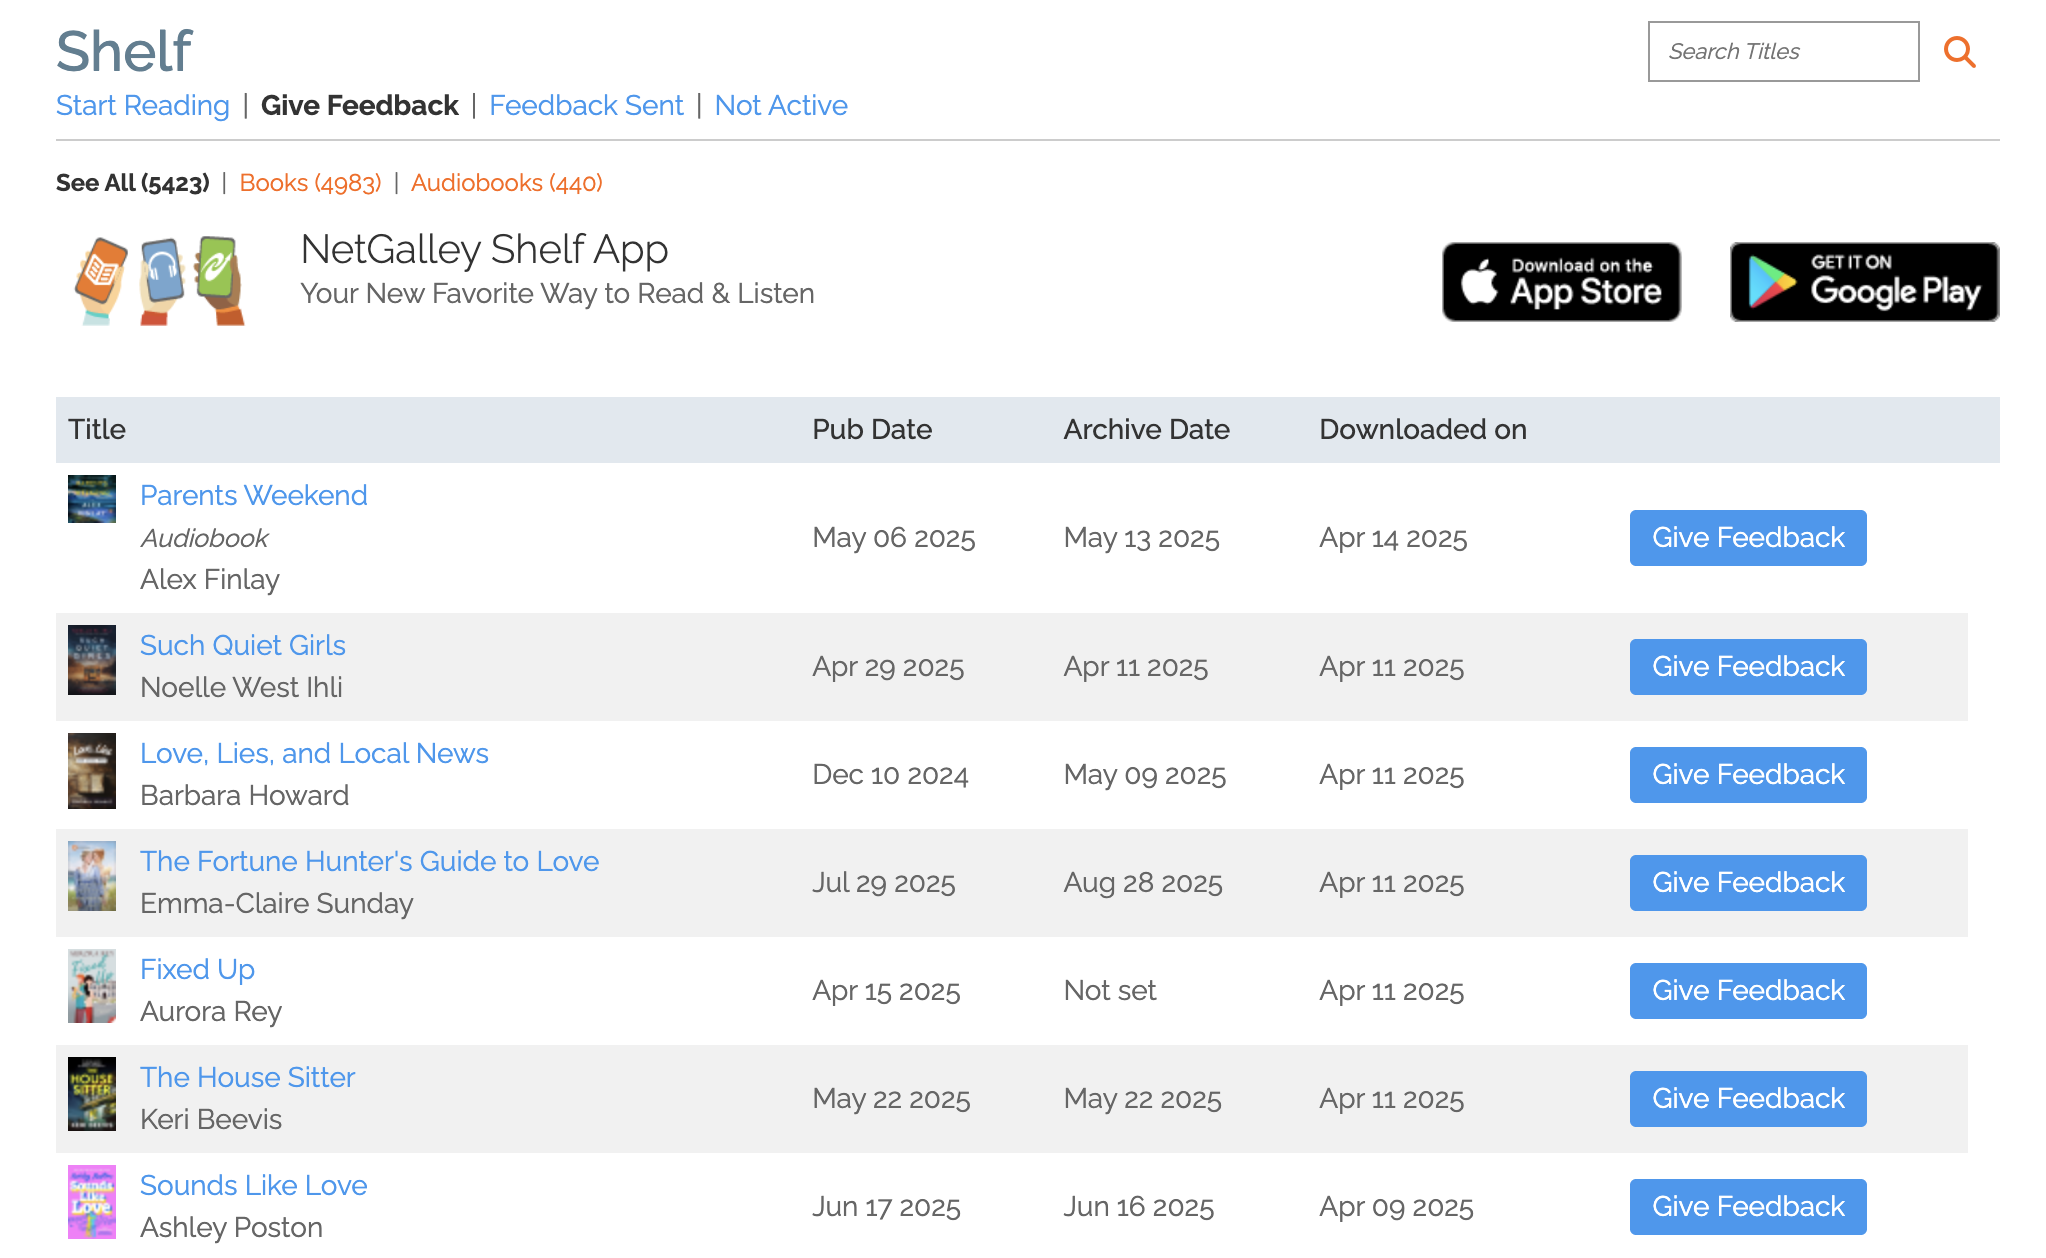Click author name Barbara Howard
Image resolution: width=2046 pixels, height=1258 pixels.
click(245, 795)
